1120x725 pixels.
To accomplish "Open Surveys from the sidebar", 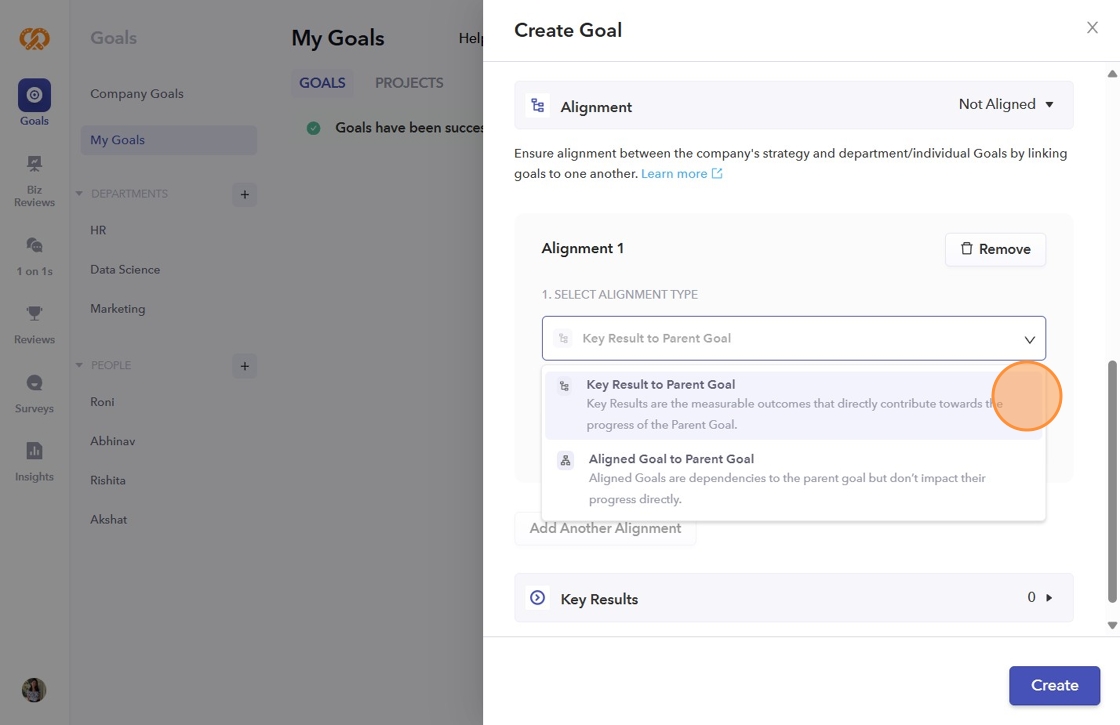I will pyautogui.click(x=34, y=383).
